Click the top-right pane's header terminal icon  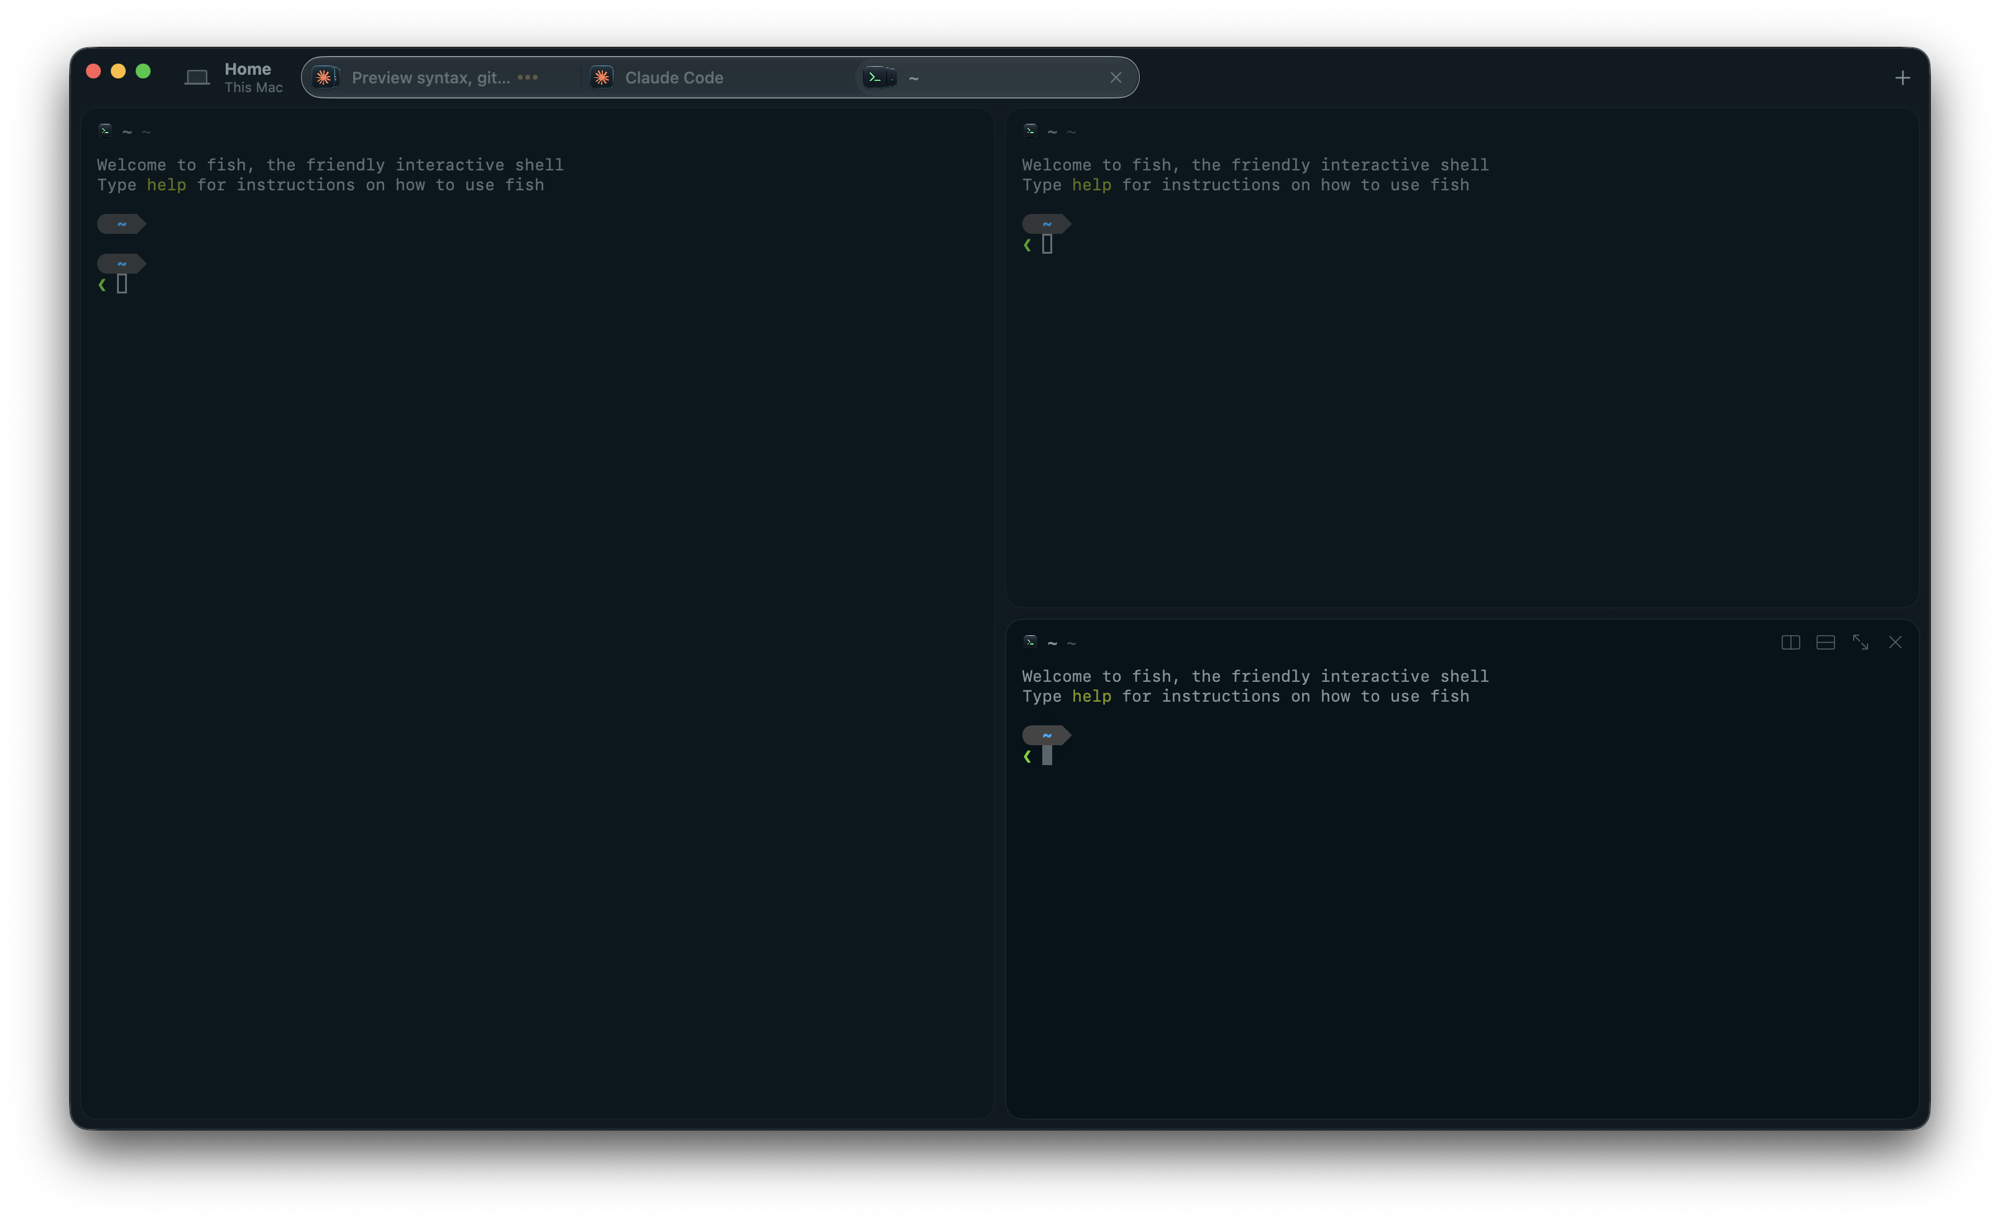point(1030,130)
